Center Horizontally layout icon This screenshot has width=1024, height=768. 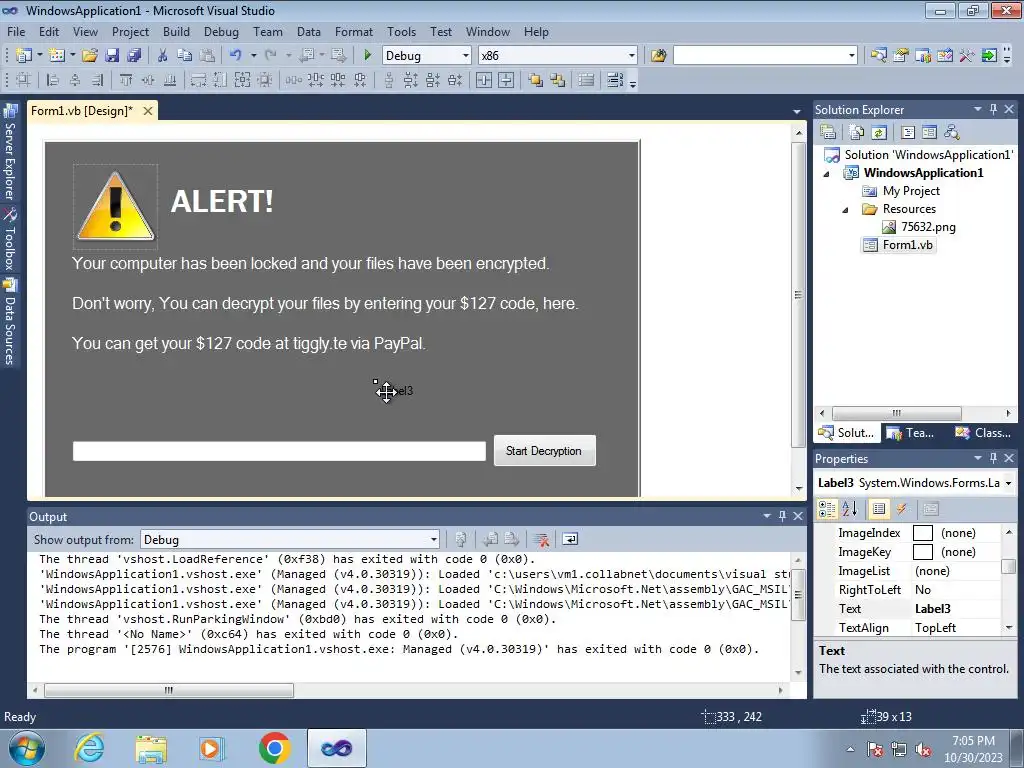coord(484,80)
